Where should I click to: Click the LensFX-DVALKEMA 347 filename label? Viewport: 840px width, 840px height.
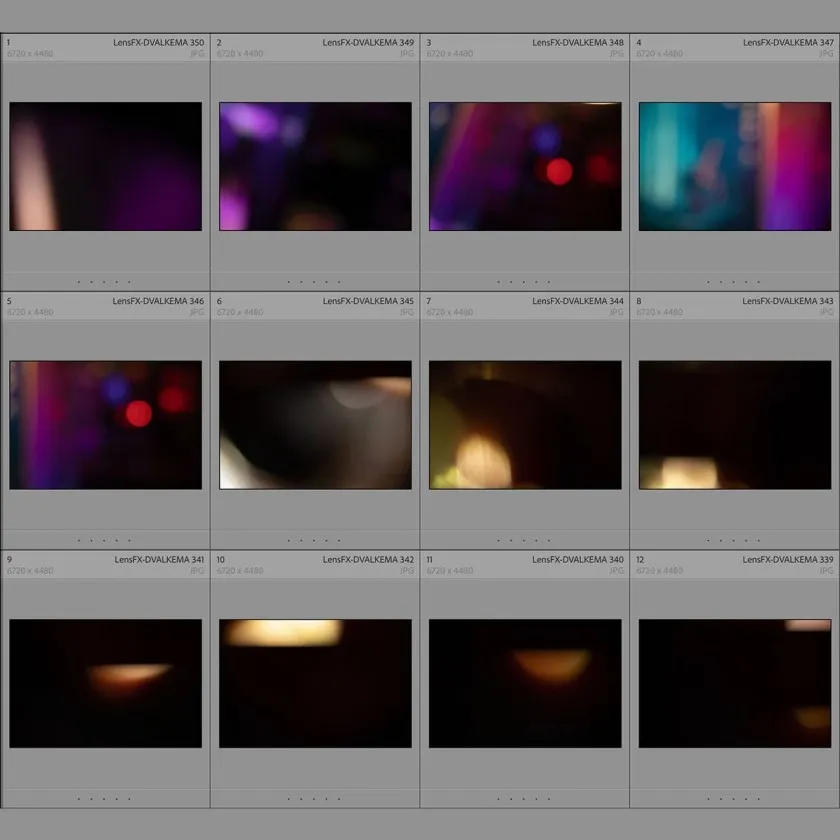pyautogui.click(x=788, y=43)
